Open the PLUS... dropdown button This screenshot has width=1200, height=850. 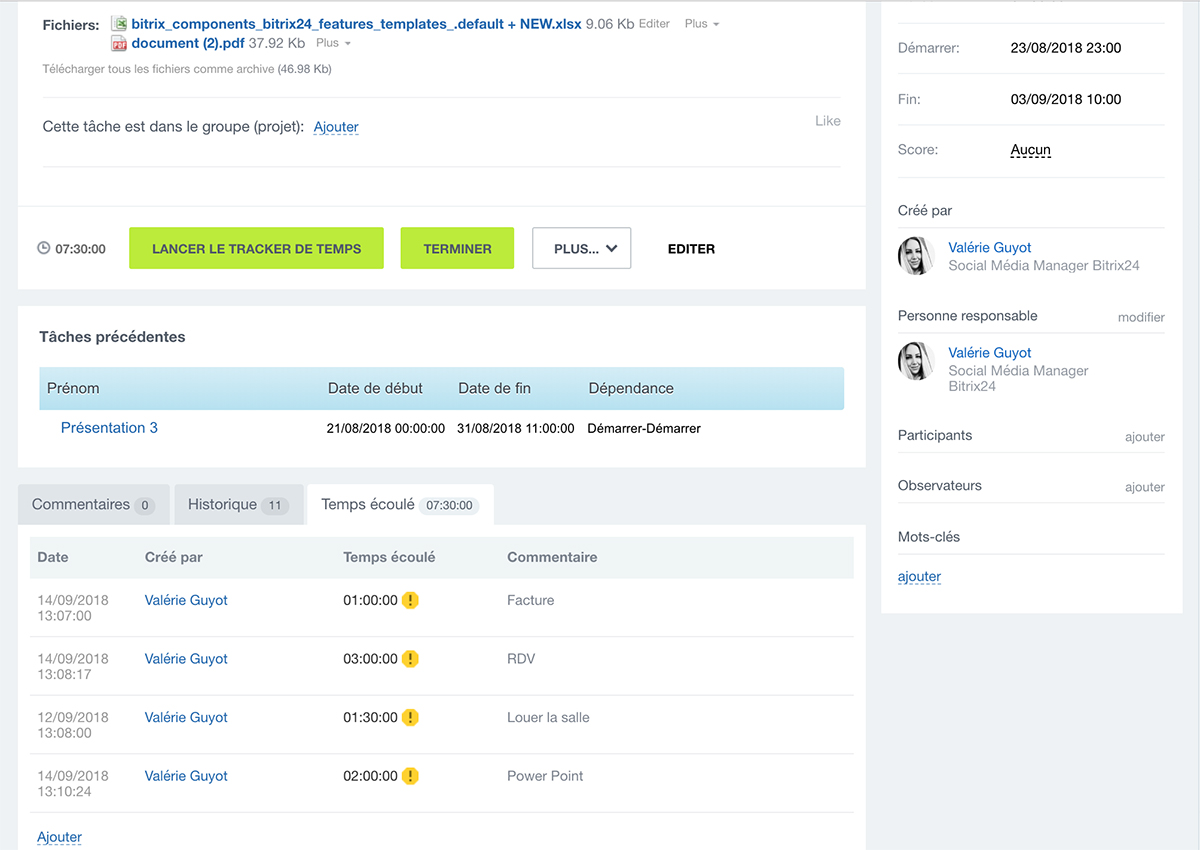[581, 249]
